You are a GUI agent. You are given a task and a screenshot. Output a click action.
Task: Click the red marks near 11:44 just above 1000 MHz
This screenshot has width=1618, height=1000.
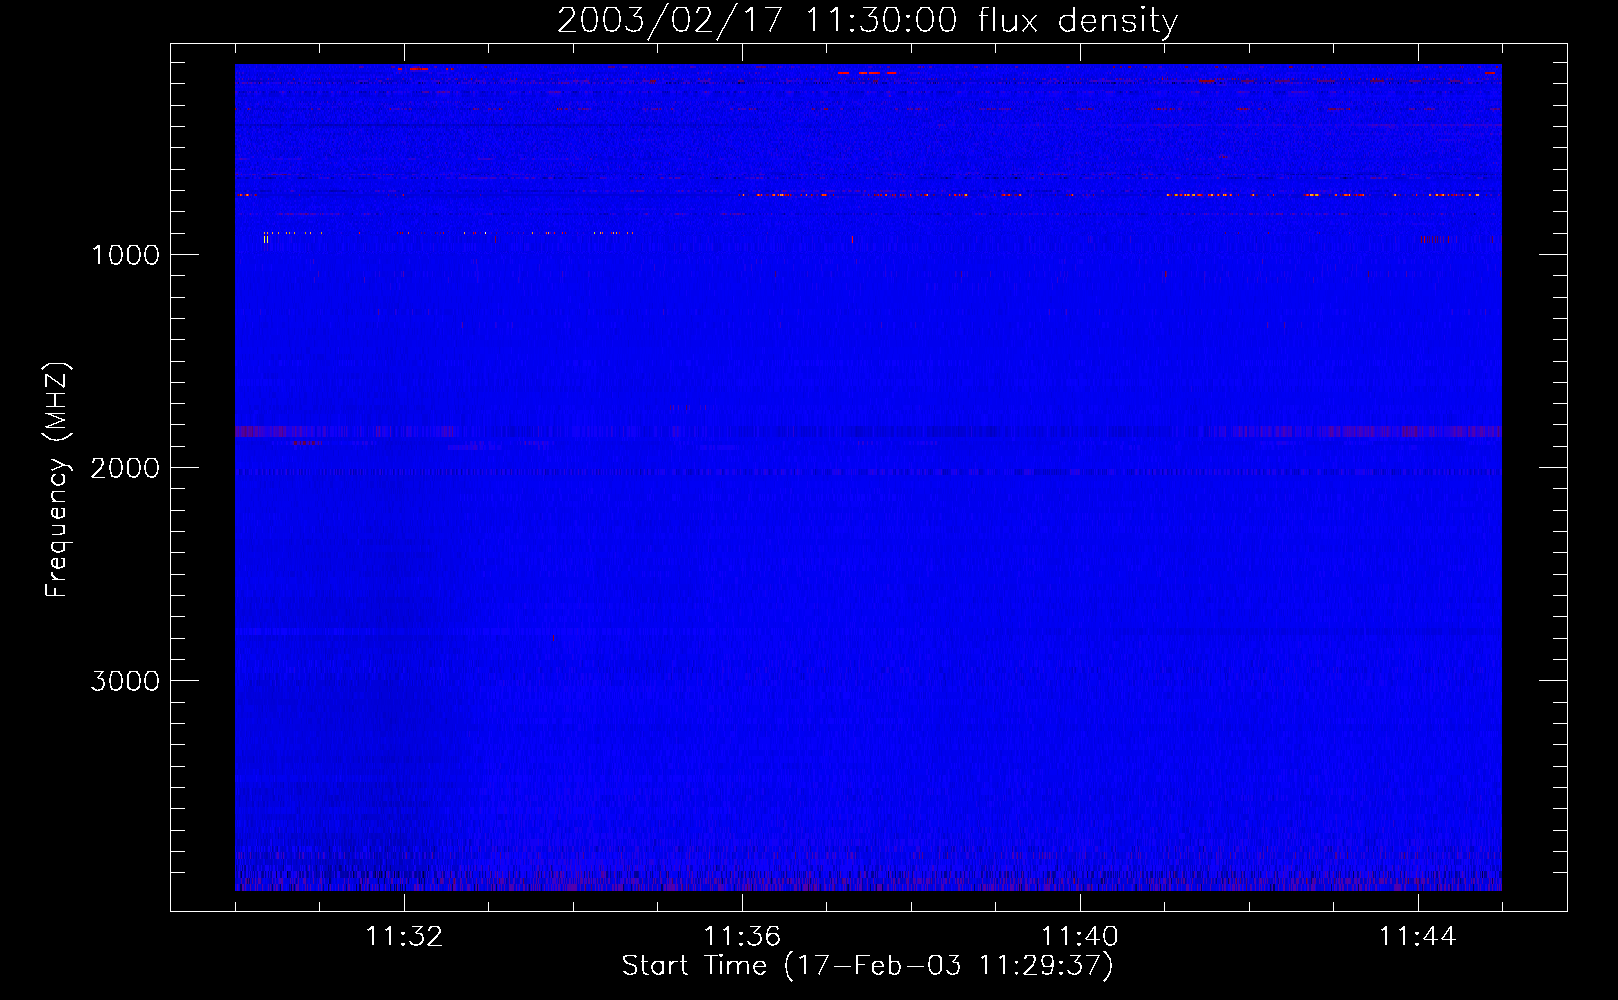[1438, 240]
